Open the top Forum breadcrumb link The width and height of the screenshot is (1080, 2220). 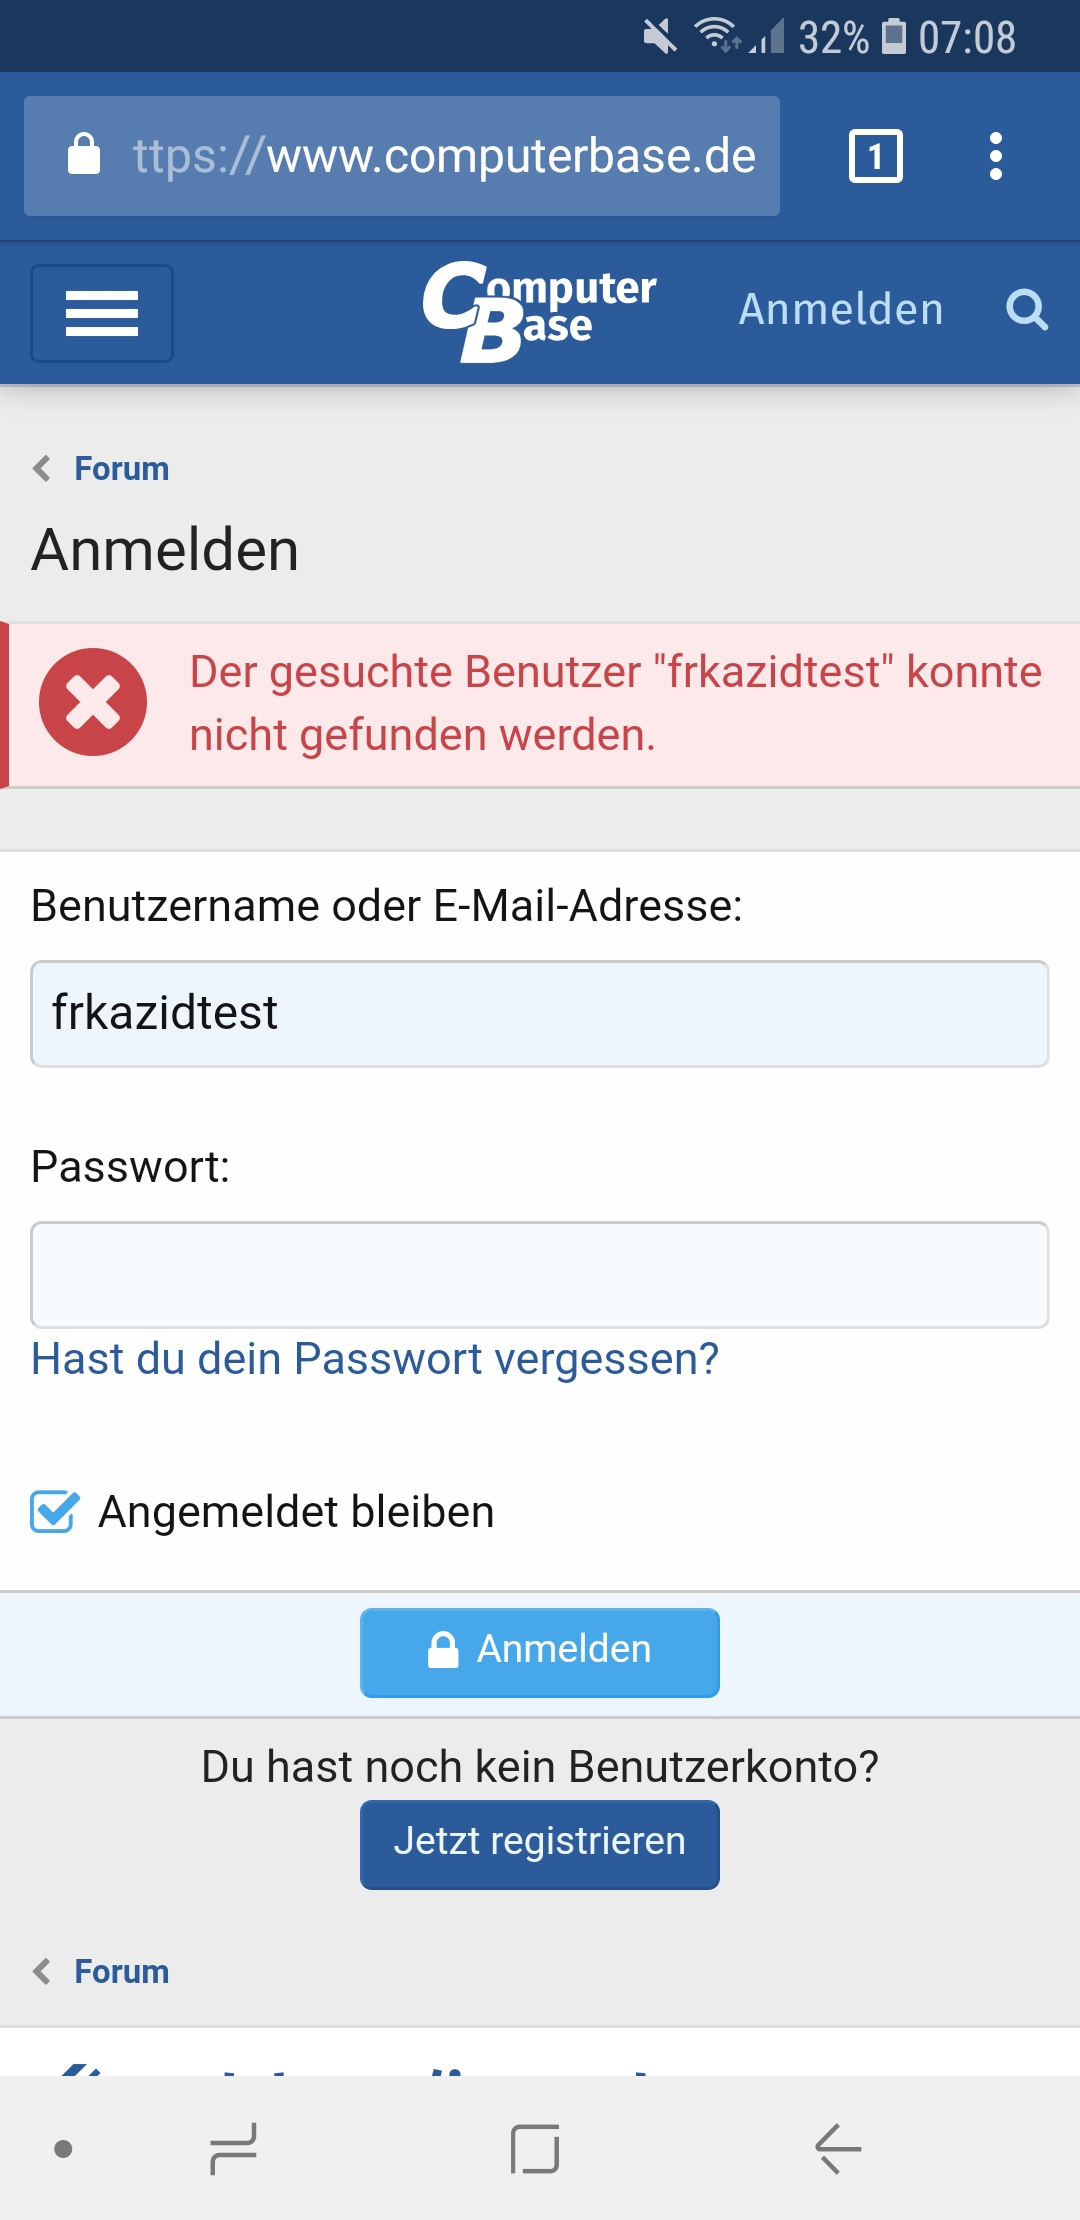[122, 468]
